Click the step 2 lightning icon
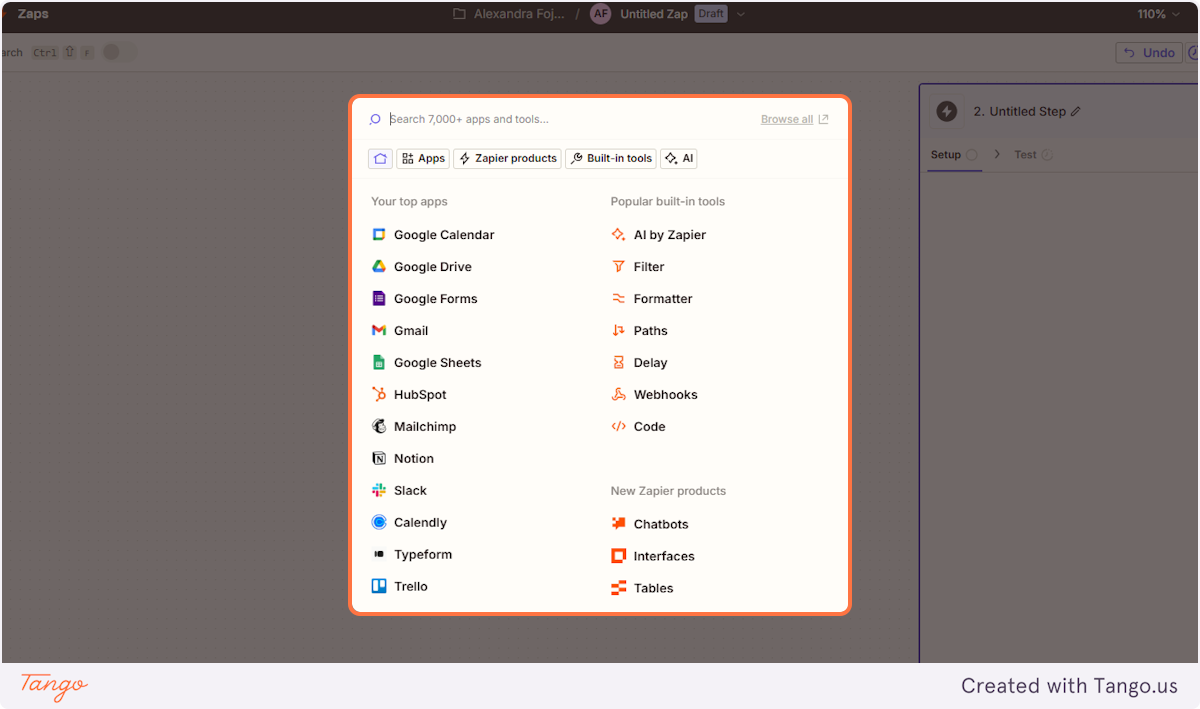Screen dimensions: 1200x709 [947, 112]
